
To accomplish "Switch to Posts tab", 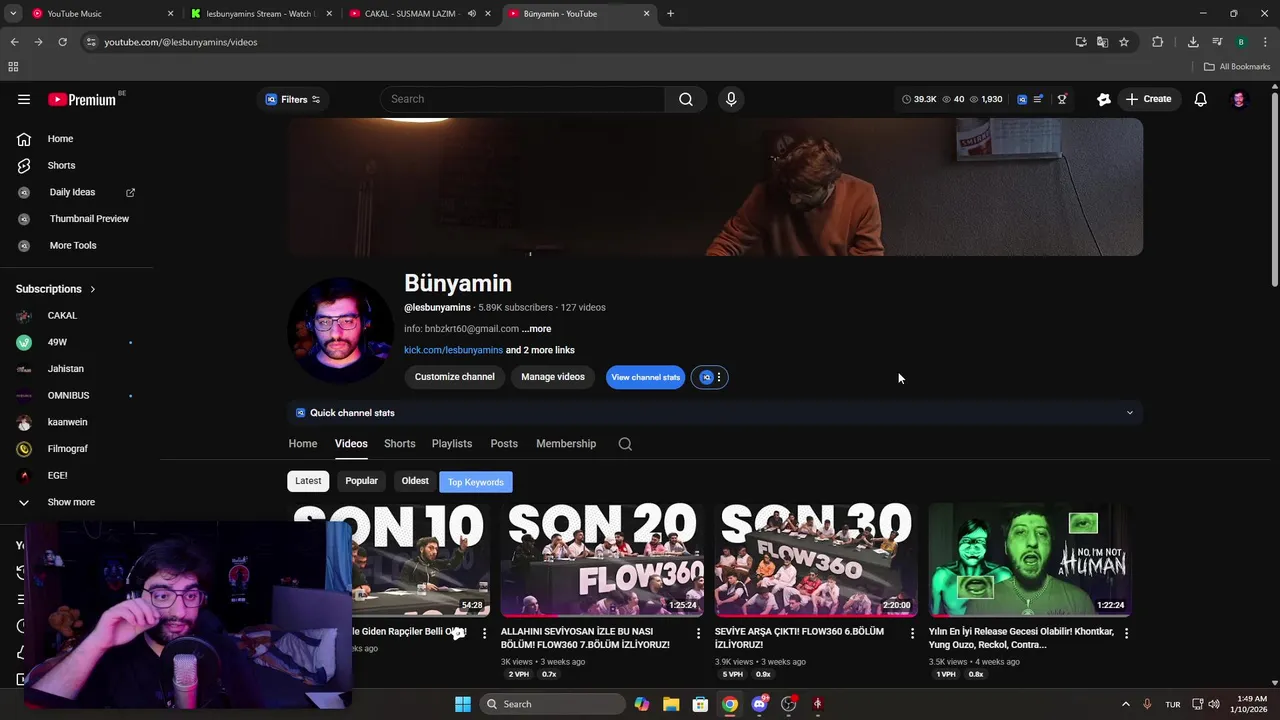I will tap(504, 444).
